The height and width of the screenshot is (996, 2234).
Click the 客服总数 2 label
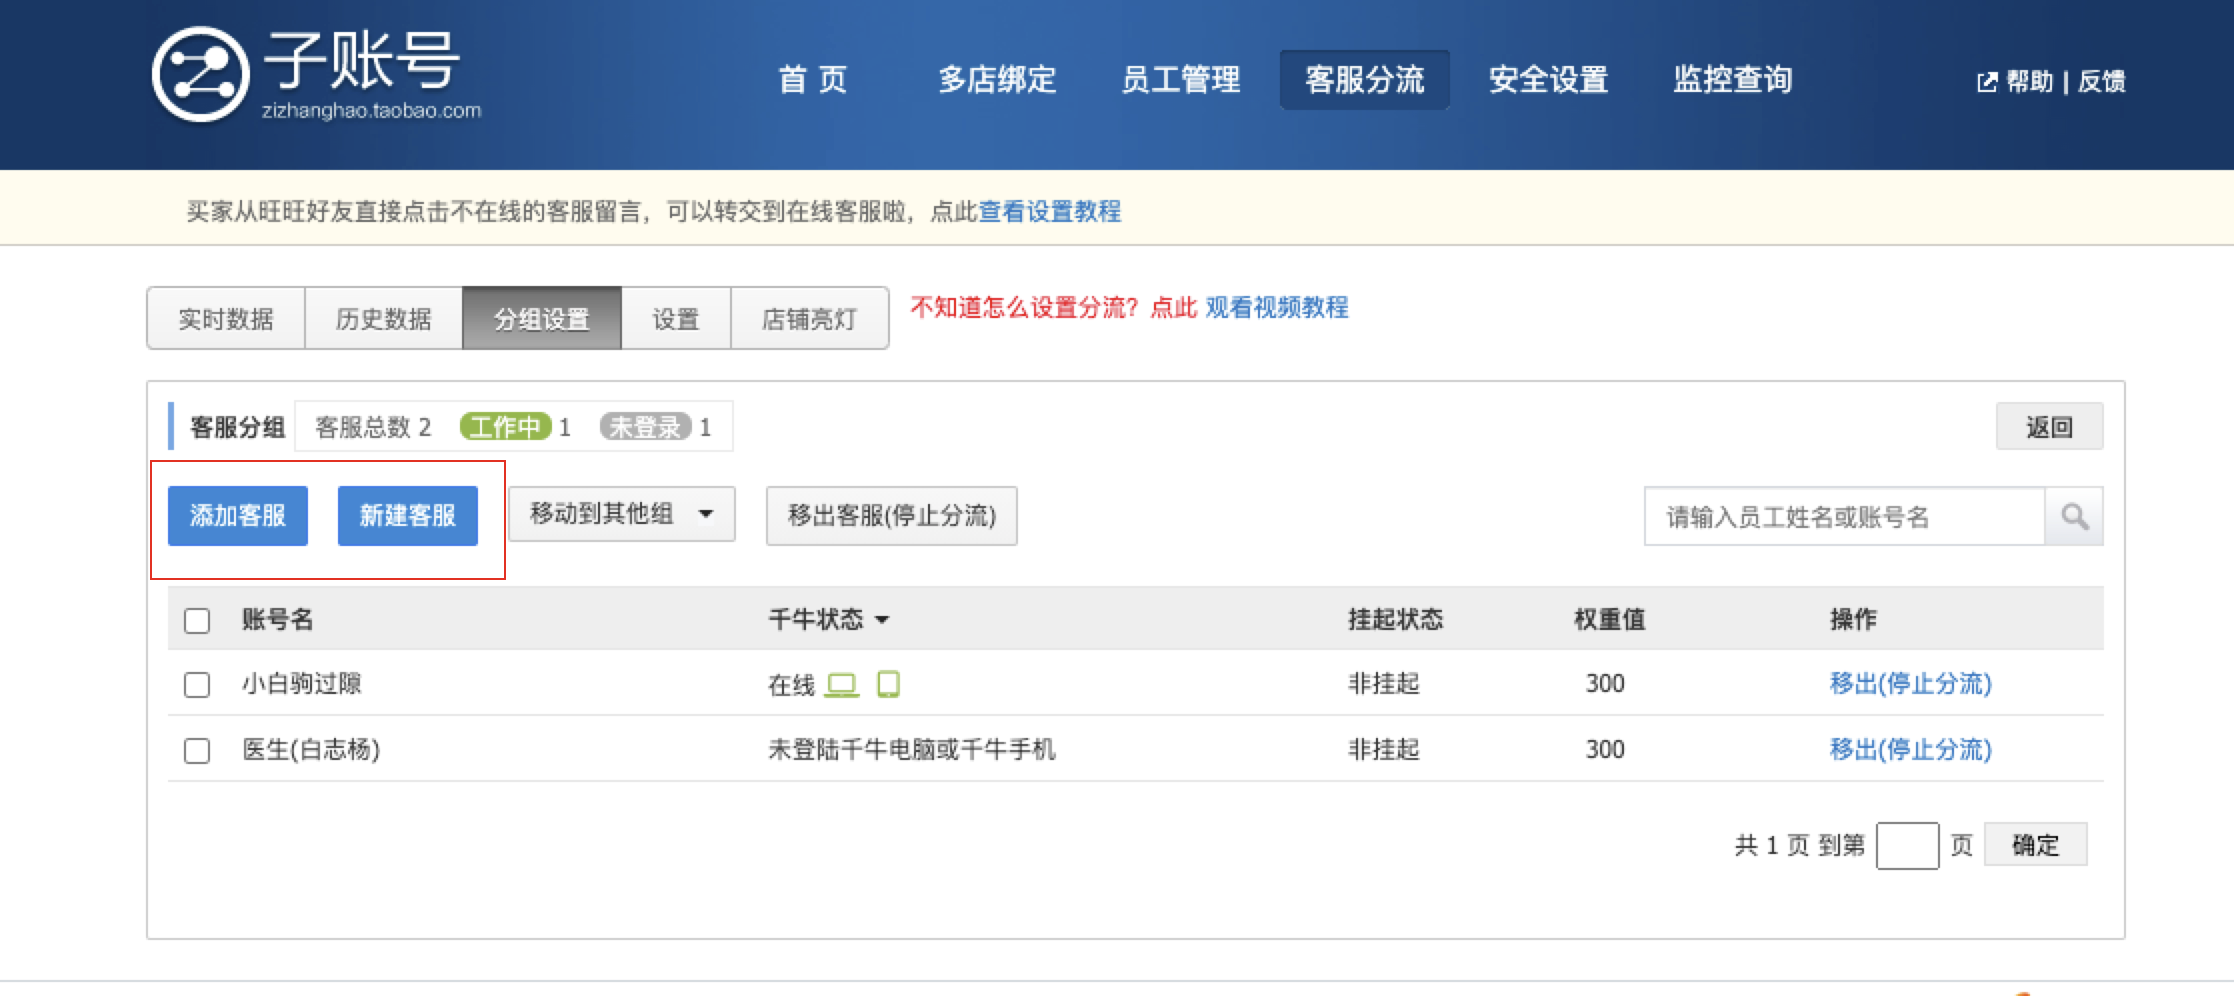373,427
